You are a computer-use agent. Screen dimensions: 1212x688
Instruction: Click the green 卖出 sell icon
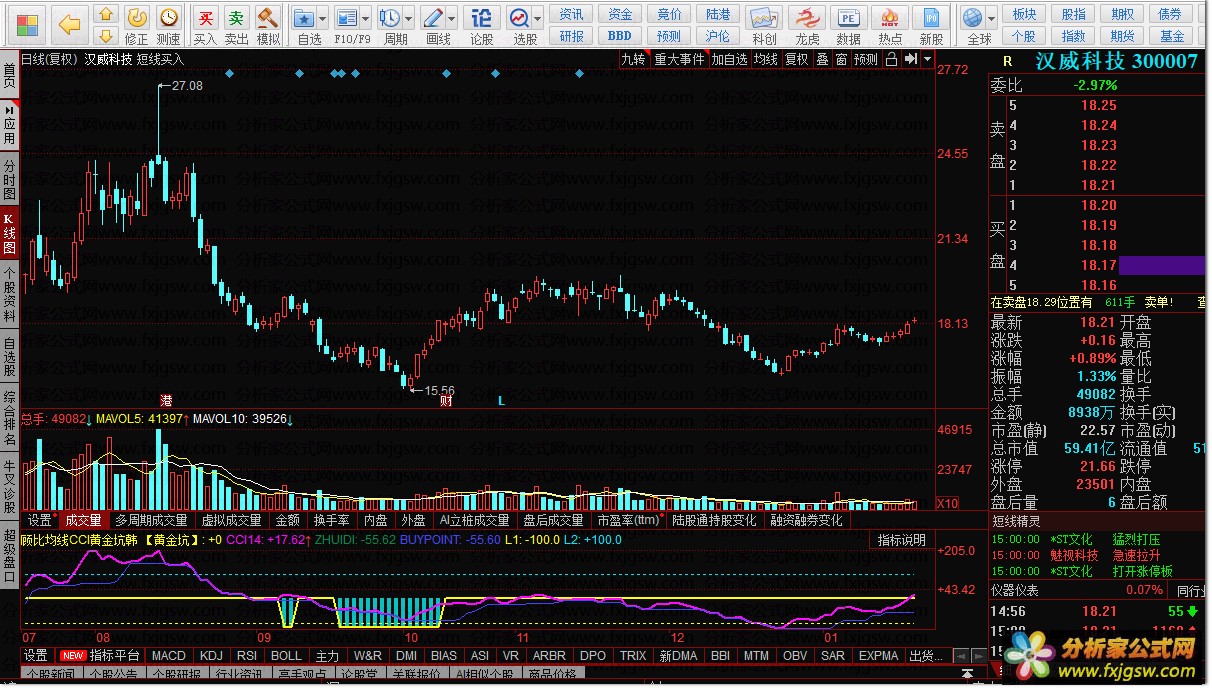tap(236, 17)
